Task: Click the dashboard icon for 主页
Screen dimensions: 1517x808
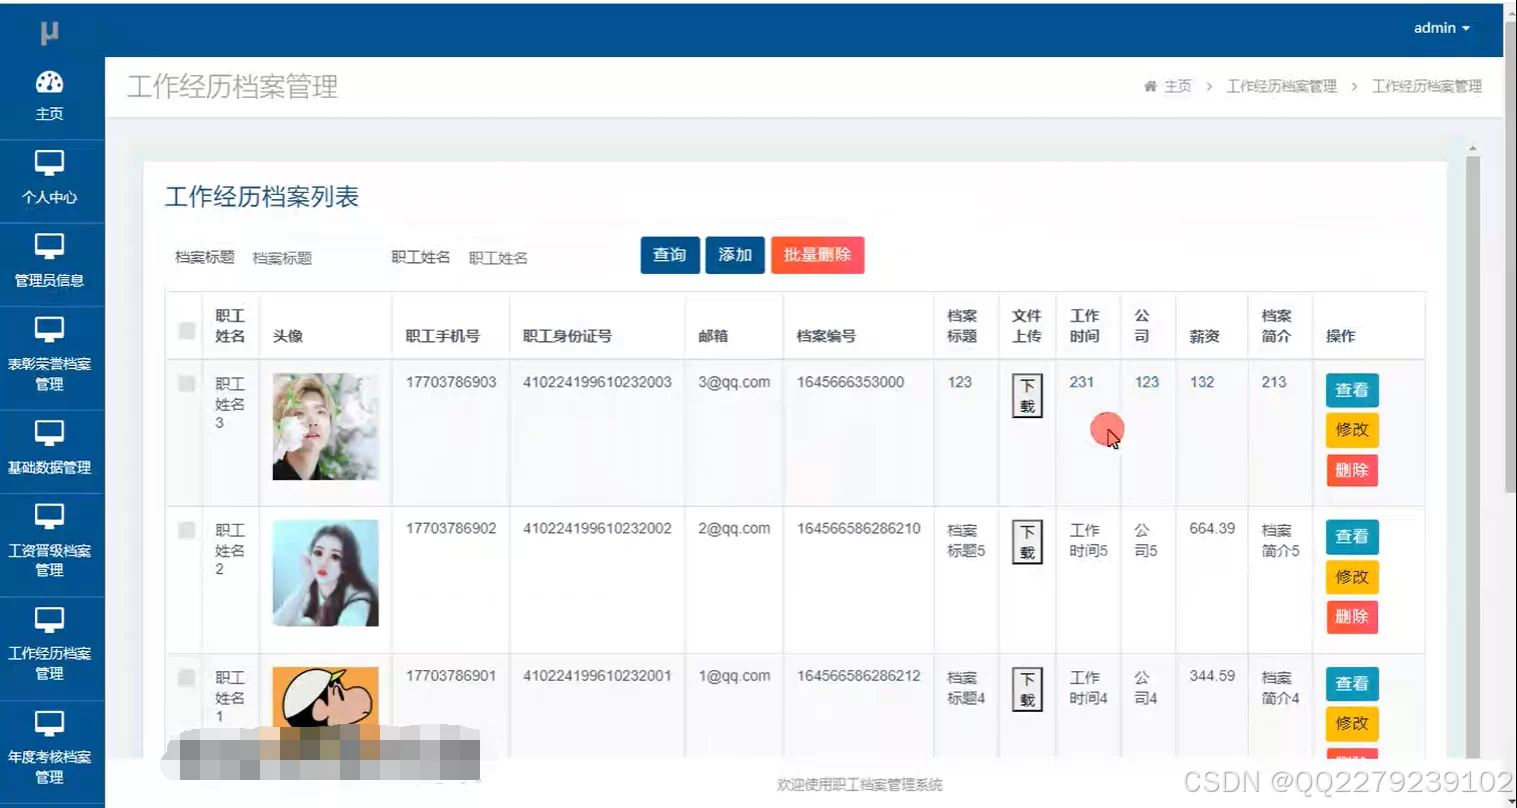Action: click(49, 83)
